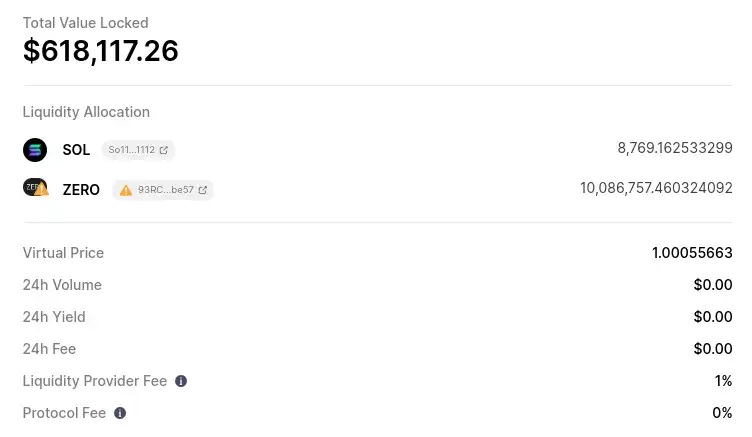Click the warning triangle in ZERO address badge

pos(126,190)
